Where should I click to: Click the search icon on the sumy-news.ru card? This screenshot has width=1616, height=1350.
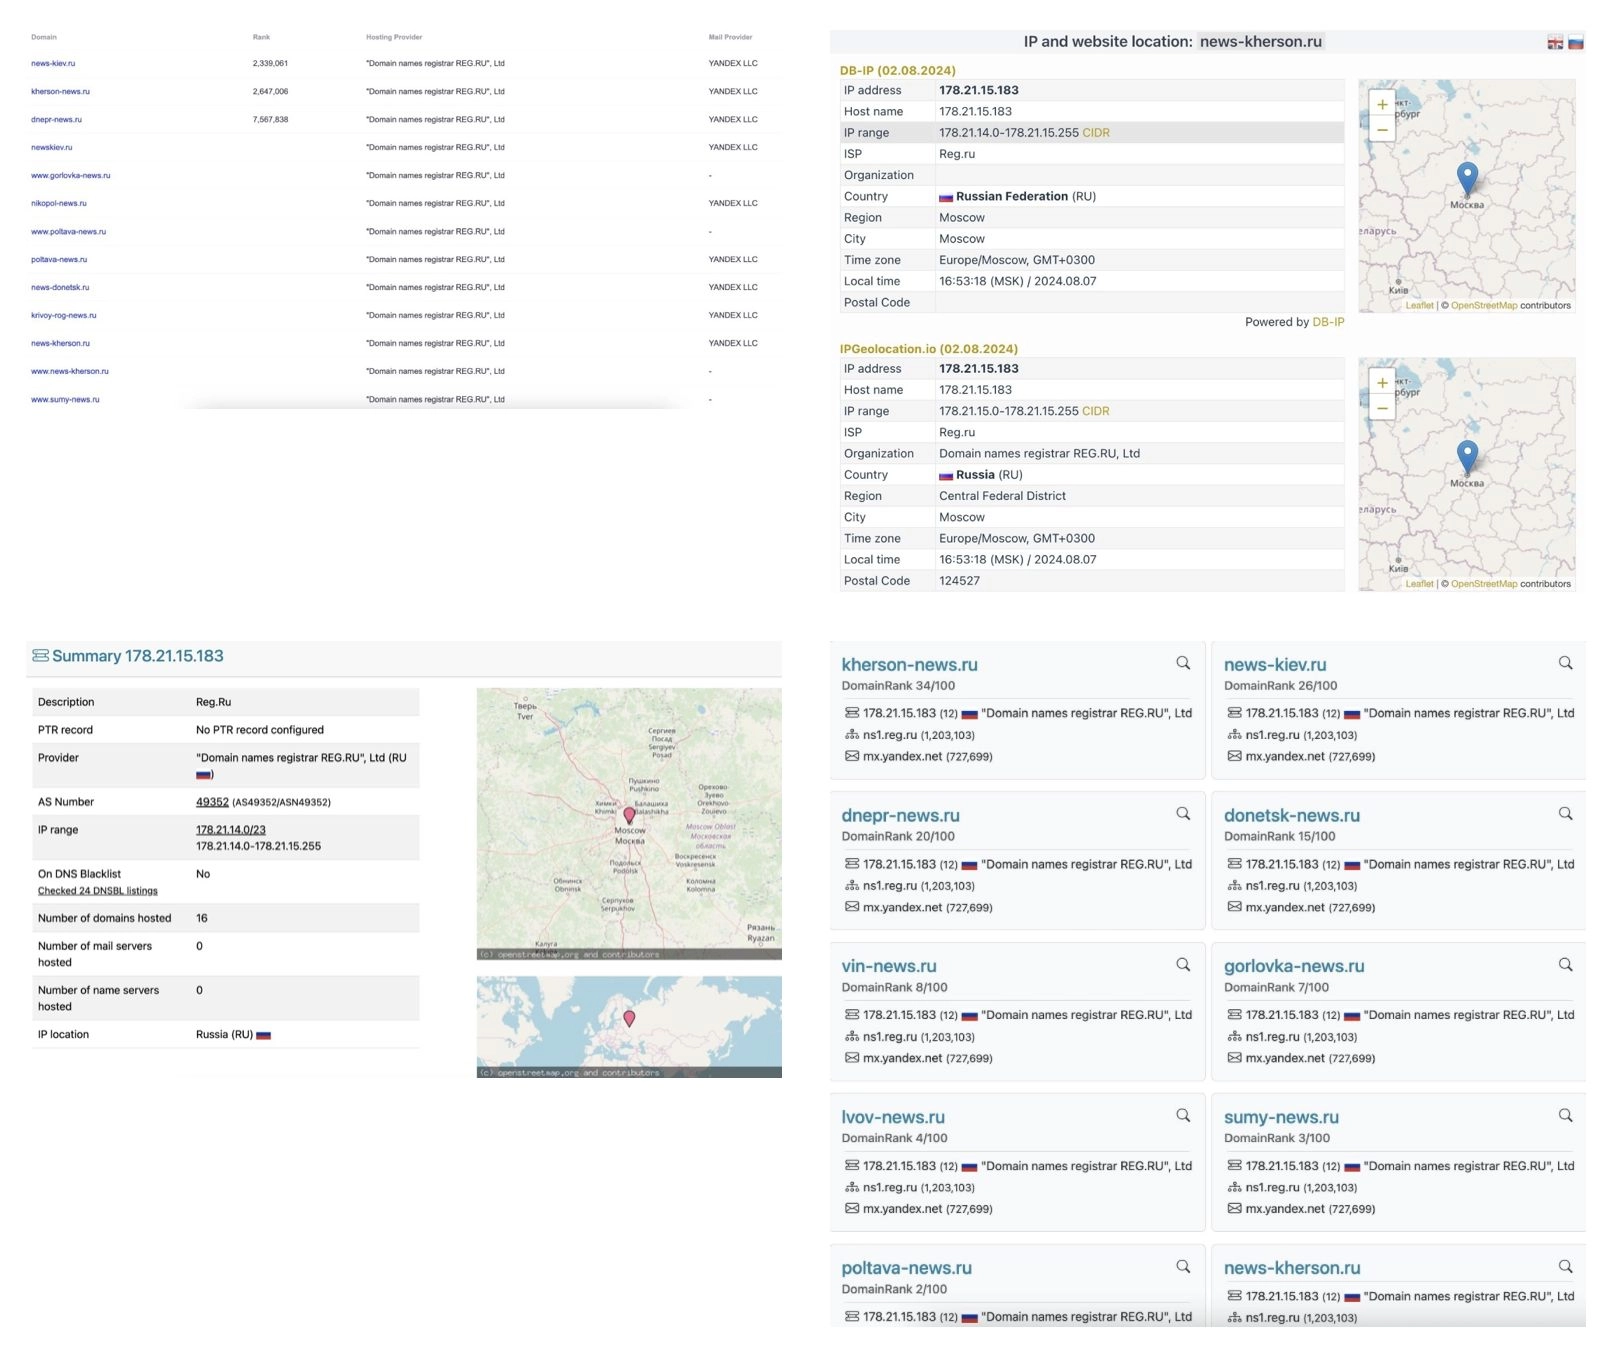click(1565, 1116)
